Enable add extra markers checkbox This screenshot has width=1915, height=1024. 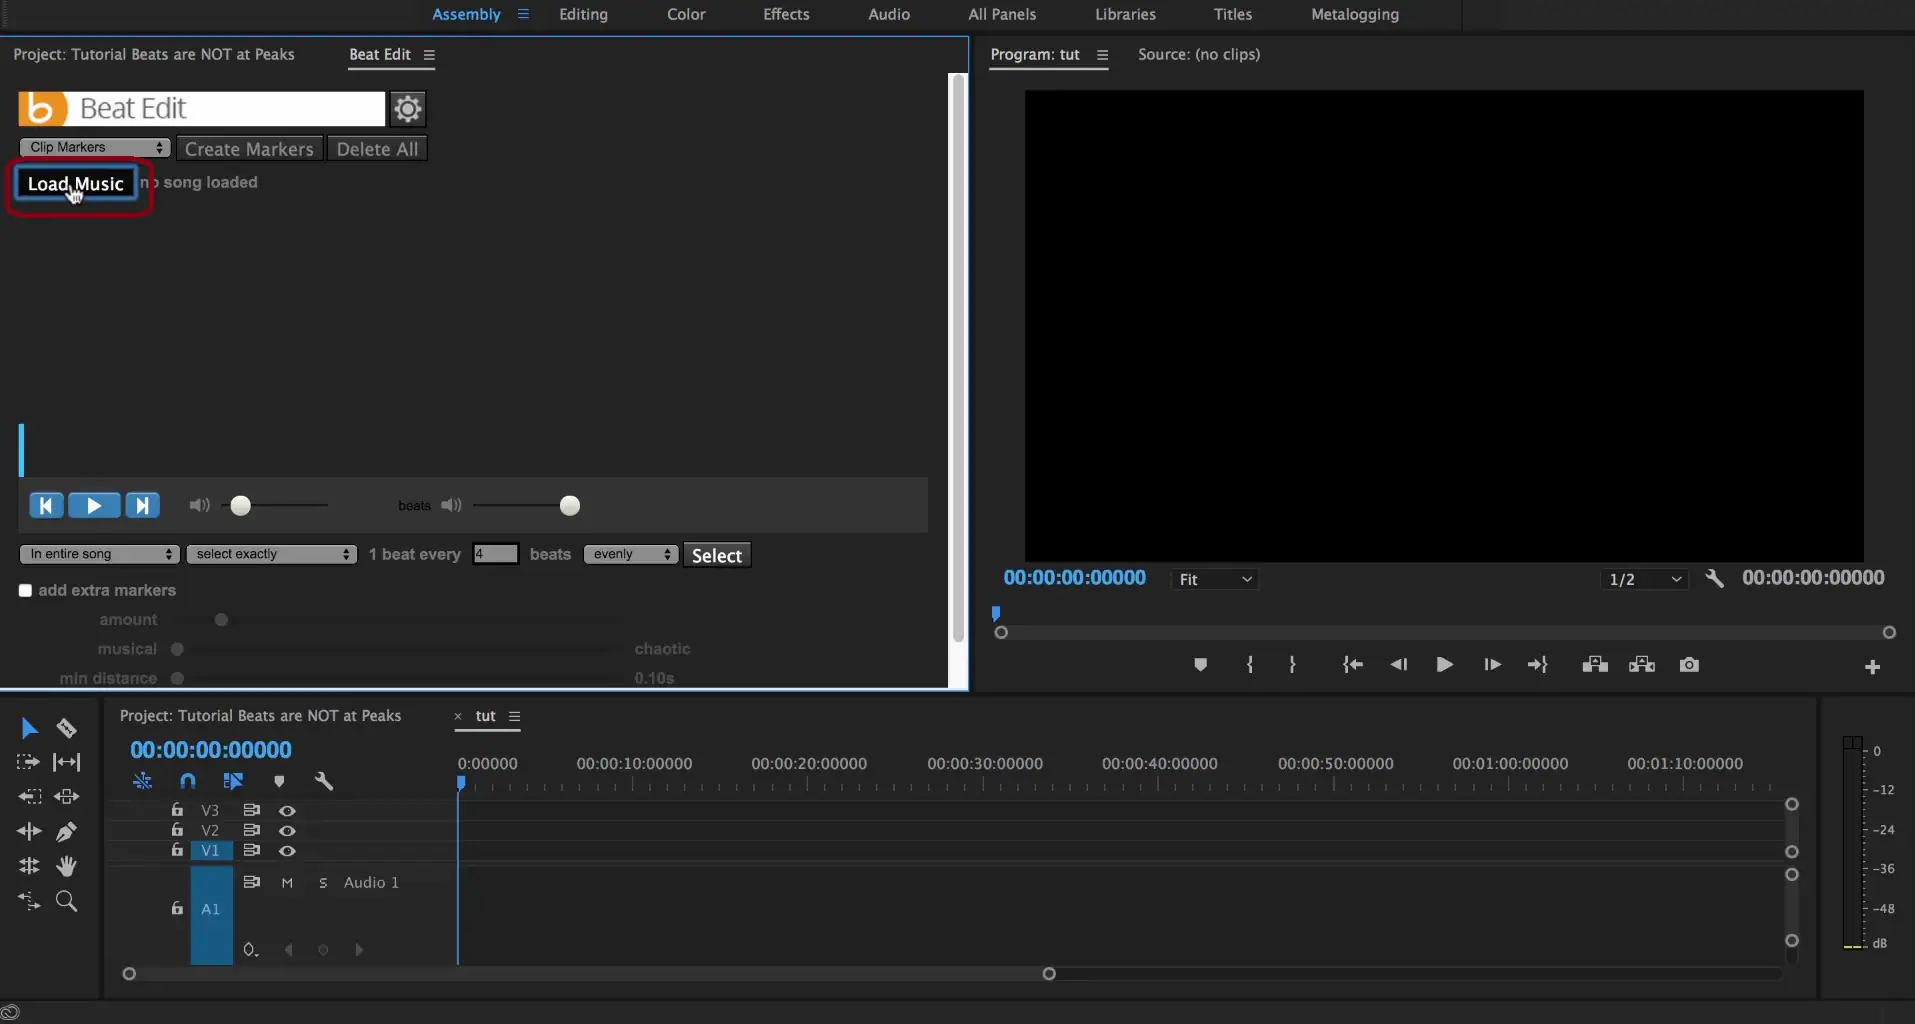[25, 591]
